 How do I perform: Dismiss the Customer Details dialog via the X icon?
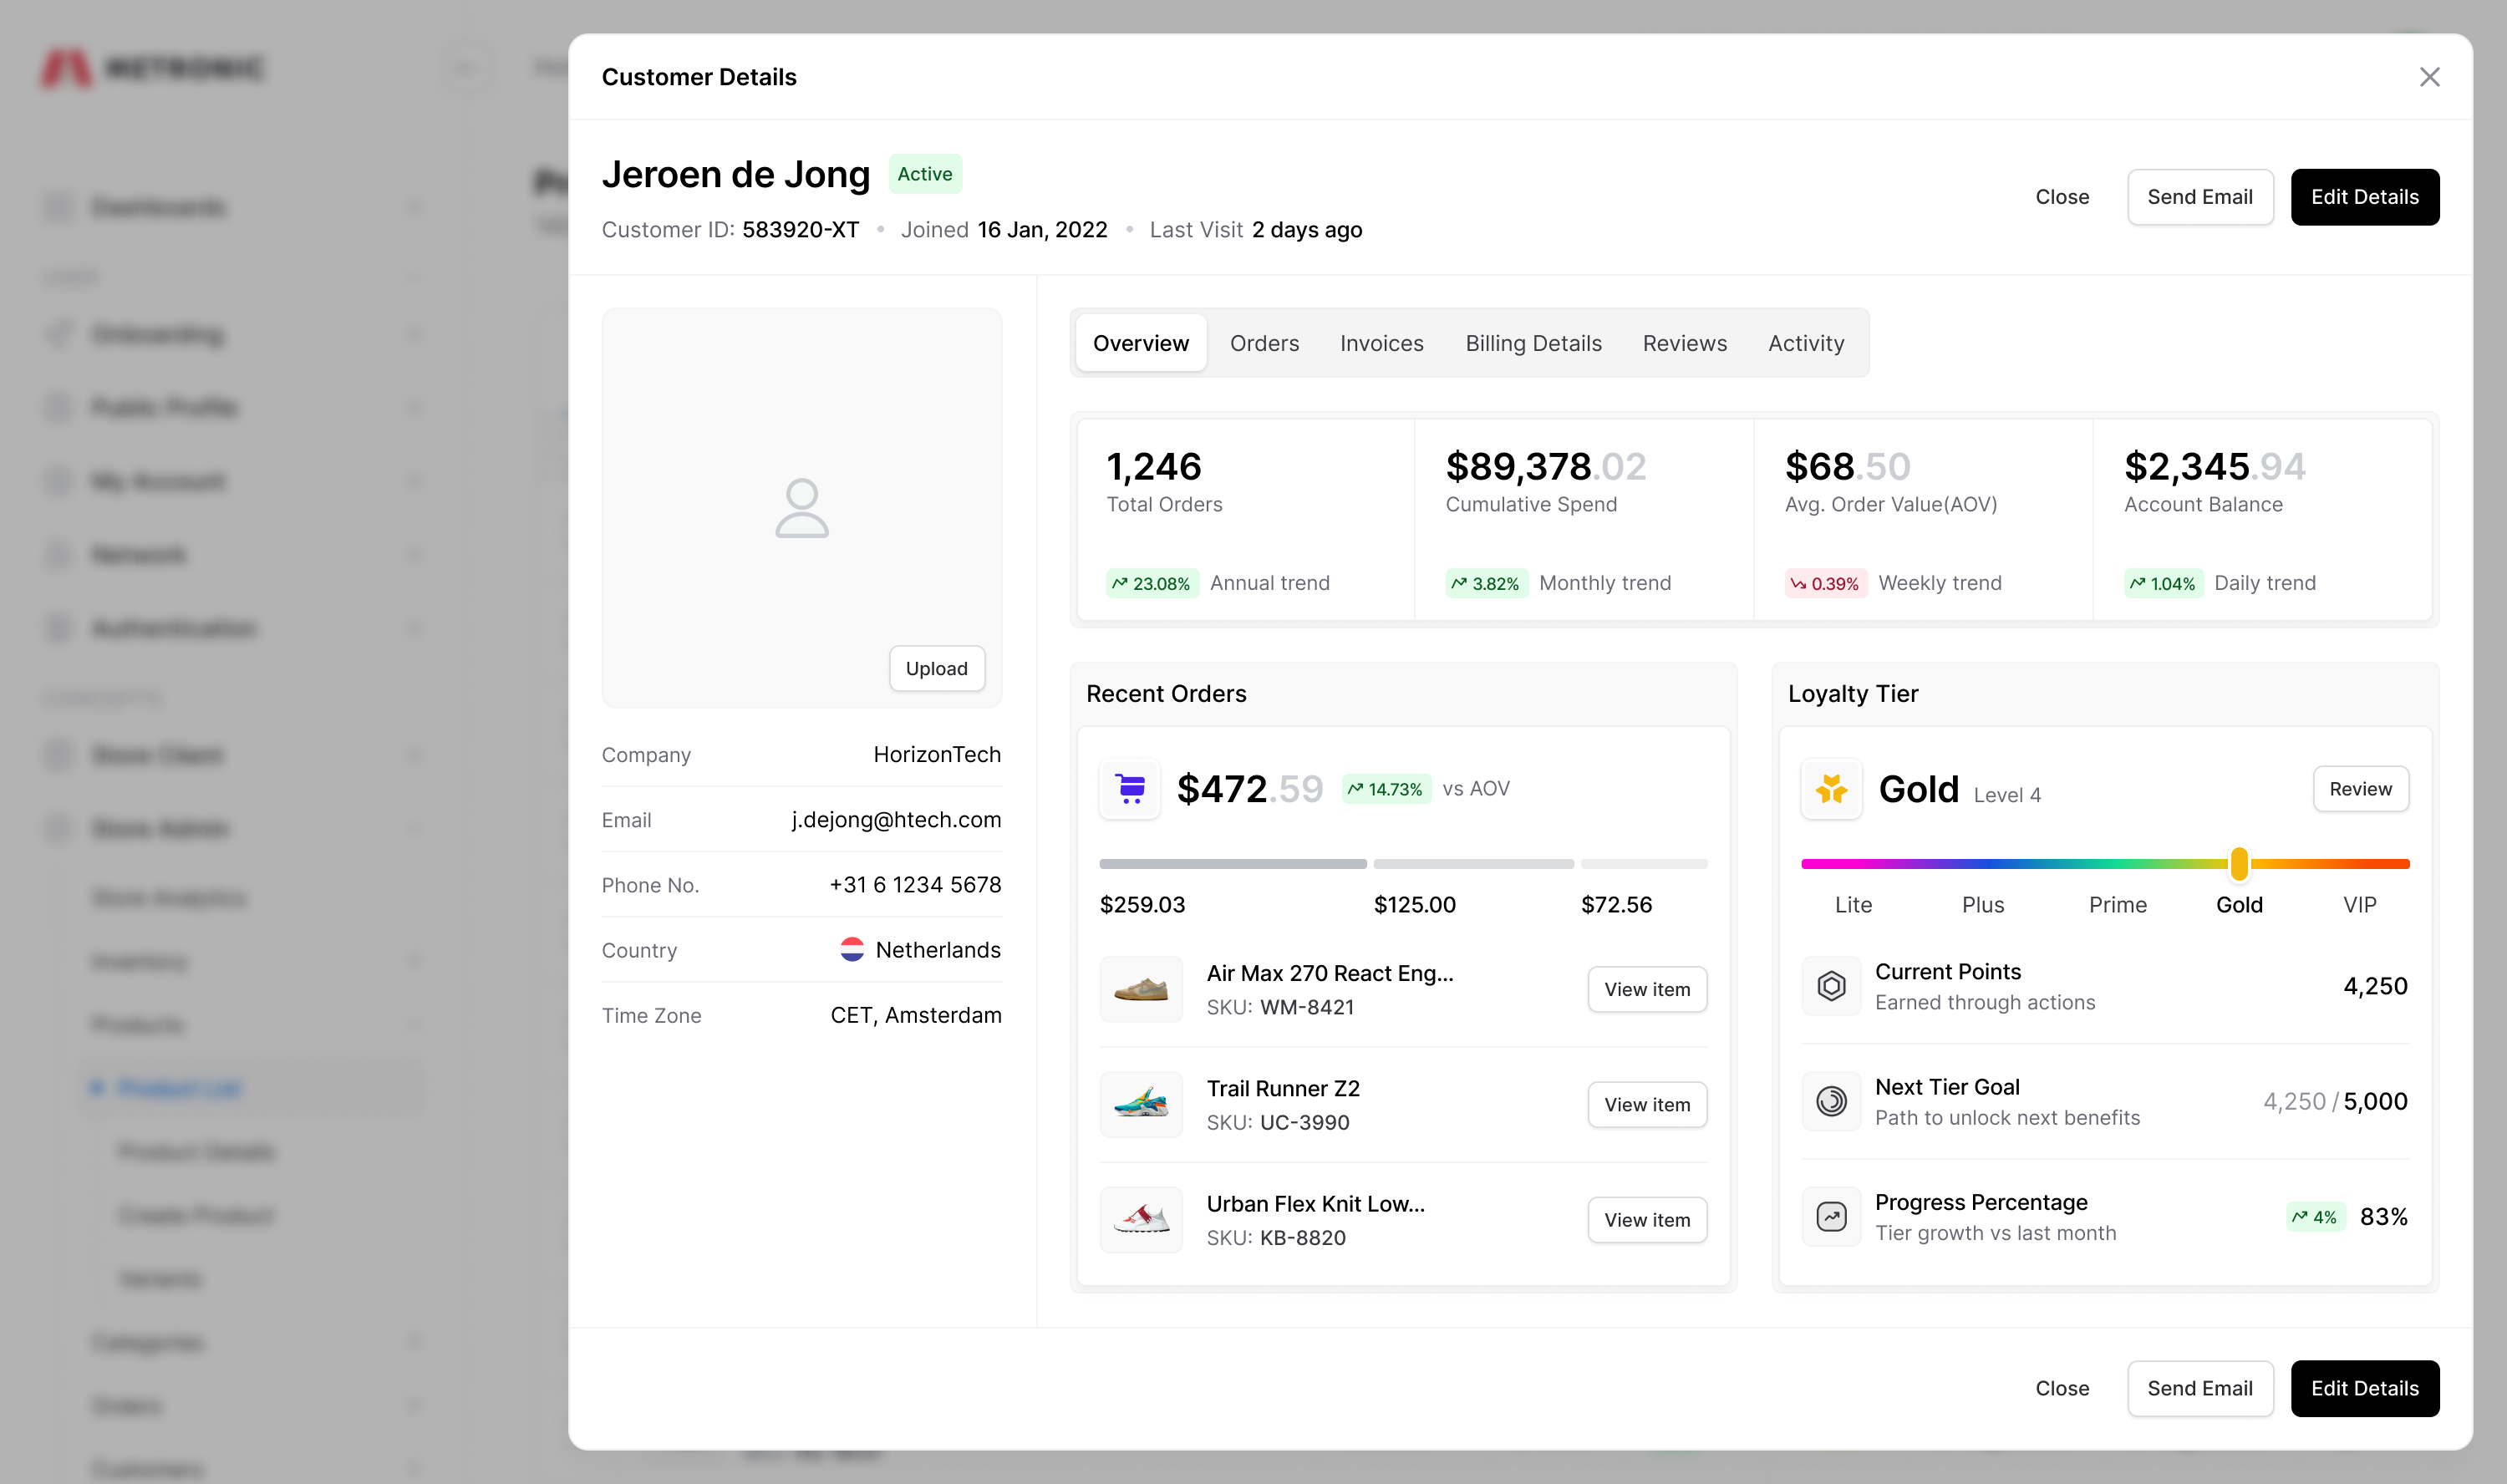[2430, 77]
